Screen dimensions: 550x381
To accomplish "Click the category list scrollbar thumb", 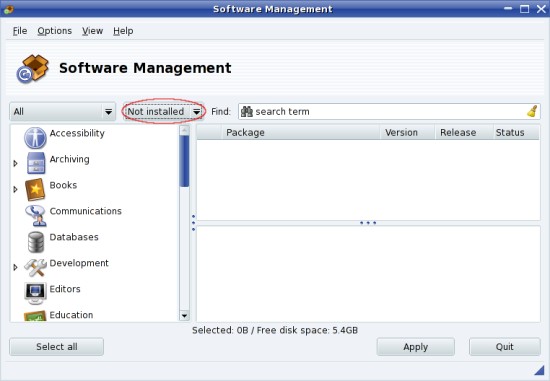I will (x=184, y=161).
